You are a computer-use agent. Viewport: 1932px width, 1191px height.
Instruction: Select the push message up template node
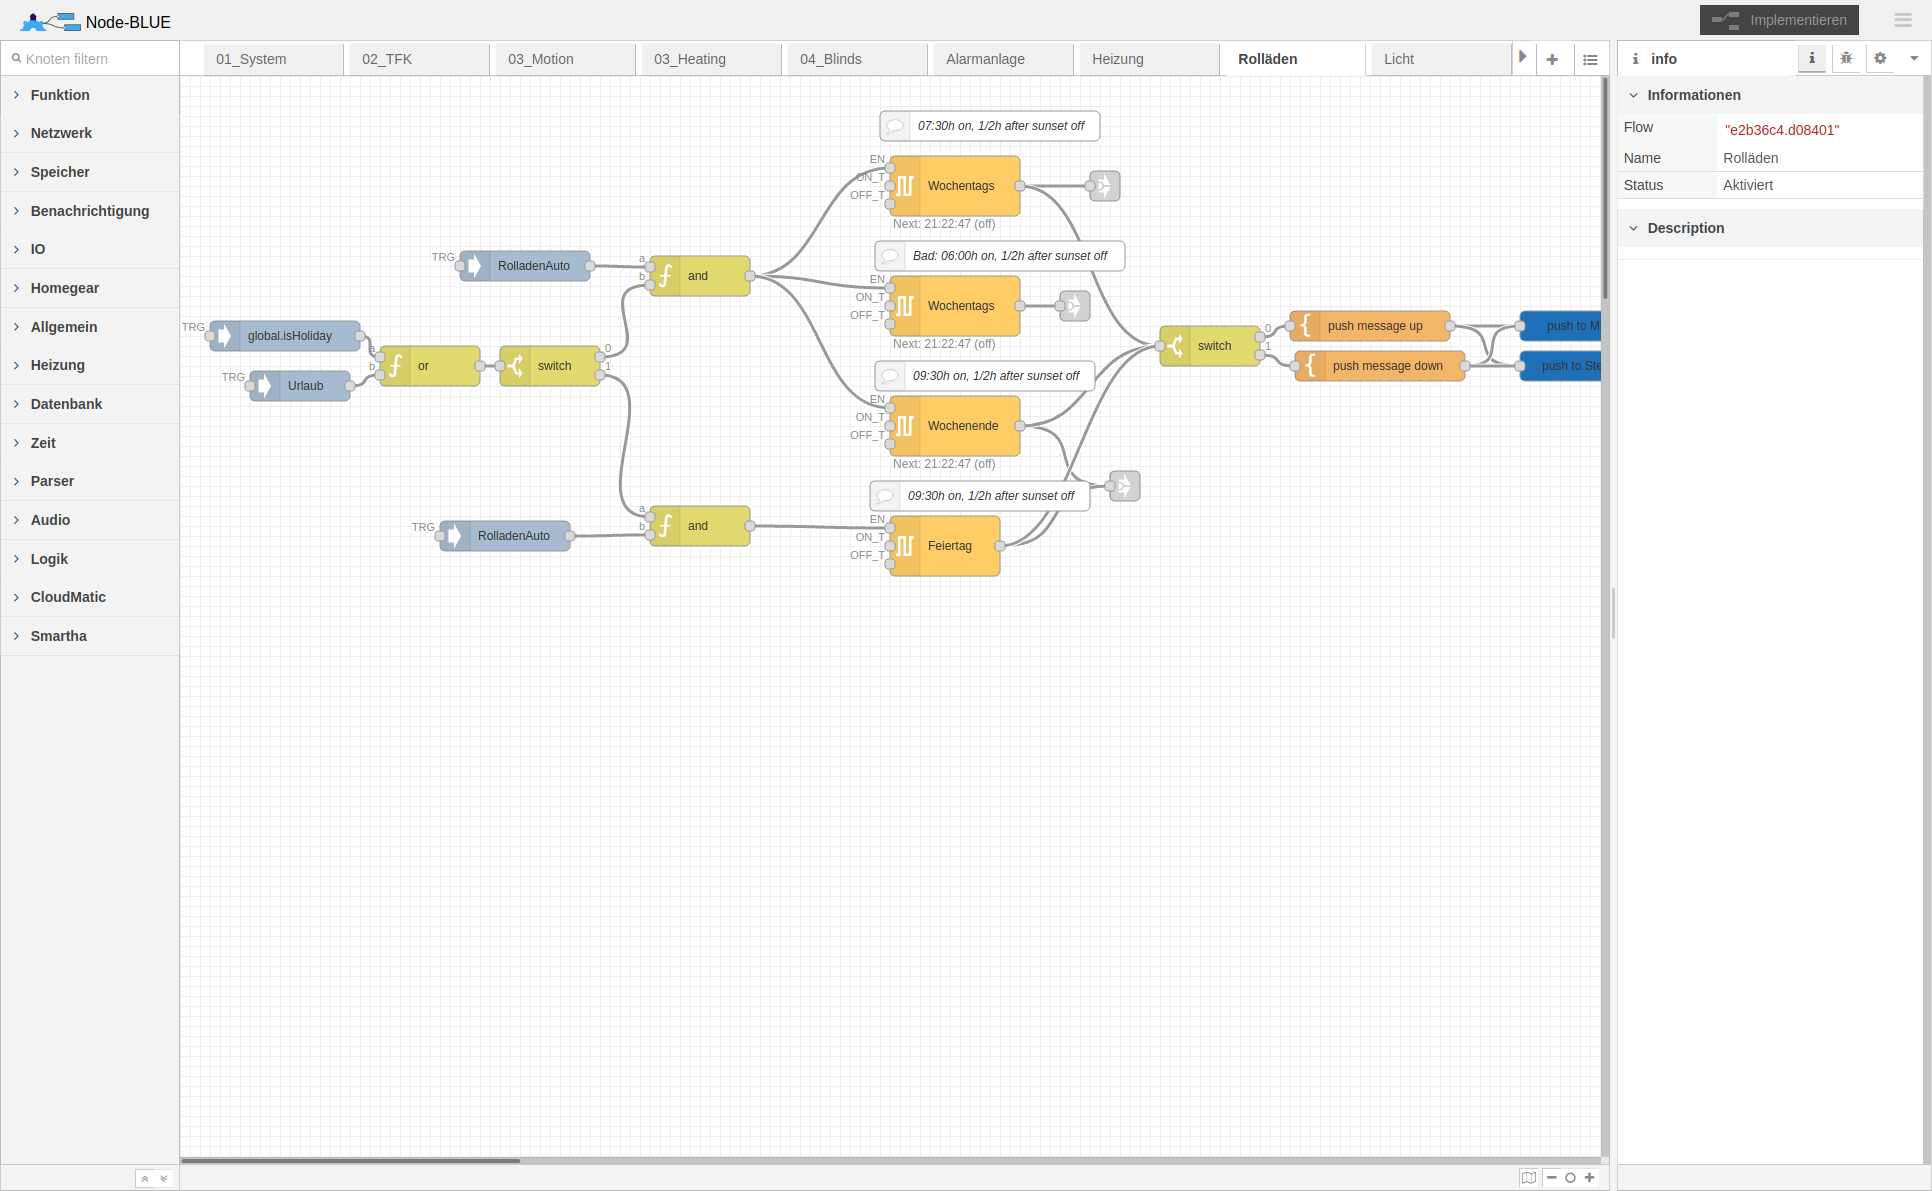point(1370,326)
